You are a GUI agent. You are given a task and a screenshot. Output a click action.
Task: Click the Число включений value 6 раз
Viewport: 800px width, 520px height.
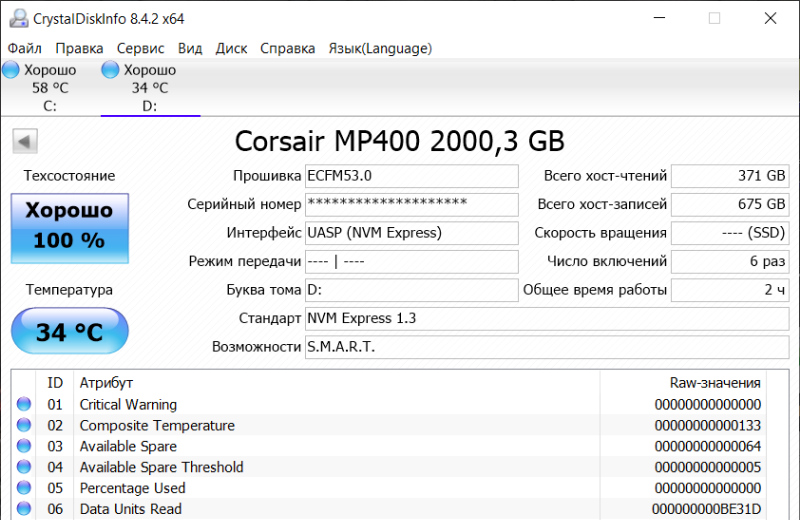[730, 261]
